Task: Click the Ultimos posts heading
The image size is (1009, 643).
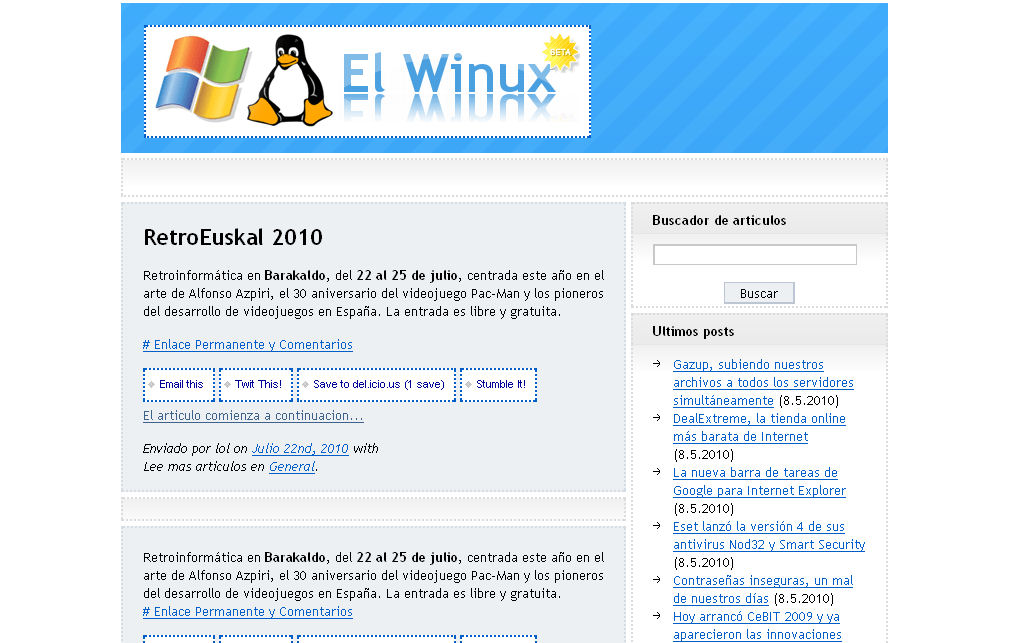Action: [x=693, y=332]
